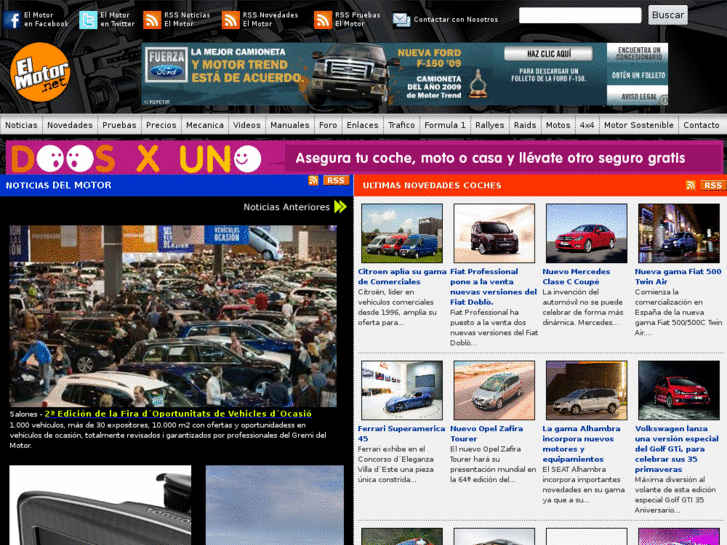Viewport: 727px width, 545px height.
Task: Open the used car fair photo
Action: tap(173, 316)
